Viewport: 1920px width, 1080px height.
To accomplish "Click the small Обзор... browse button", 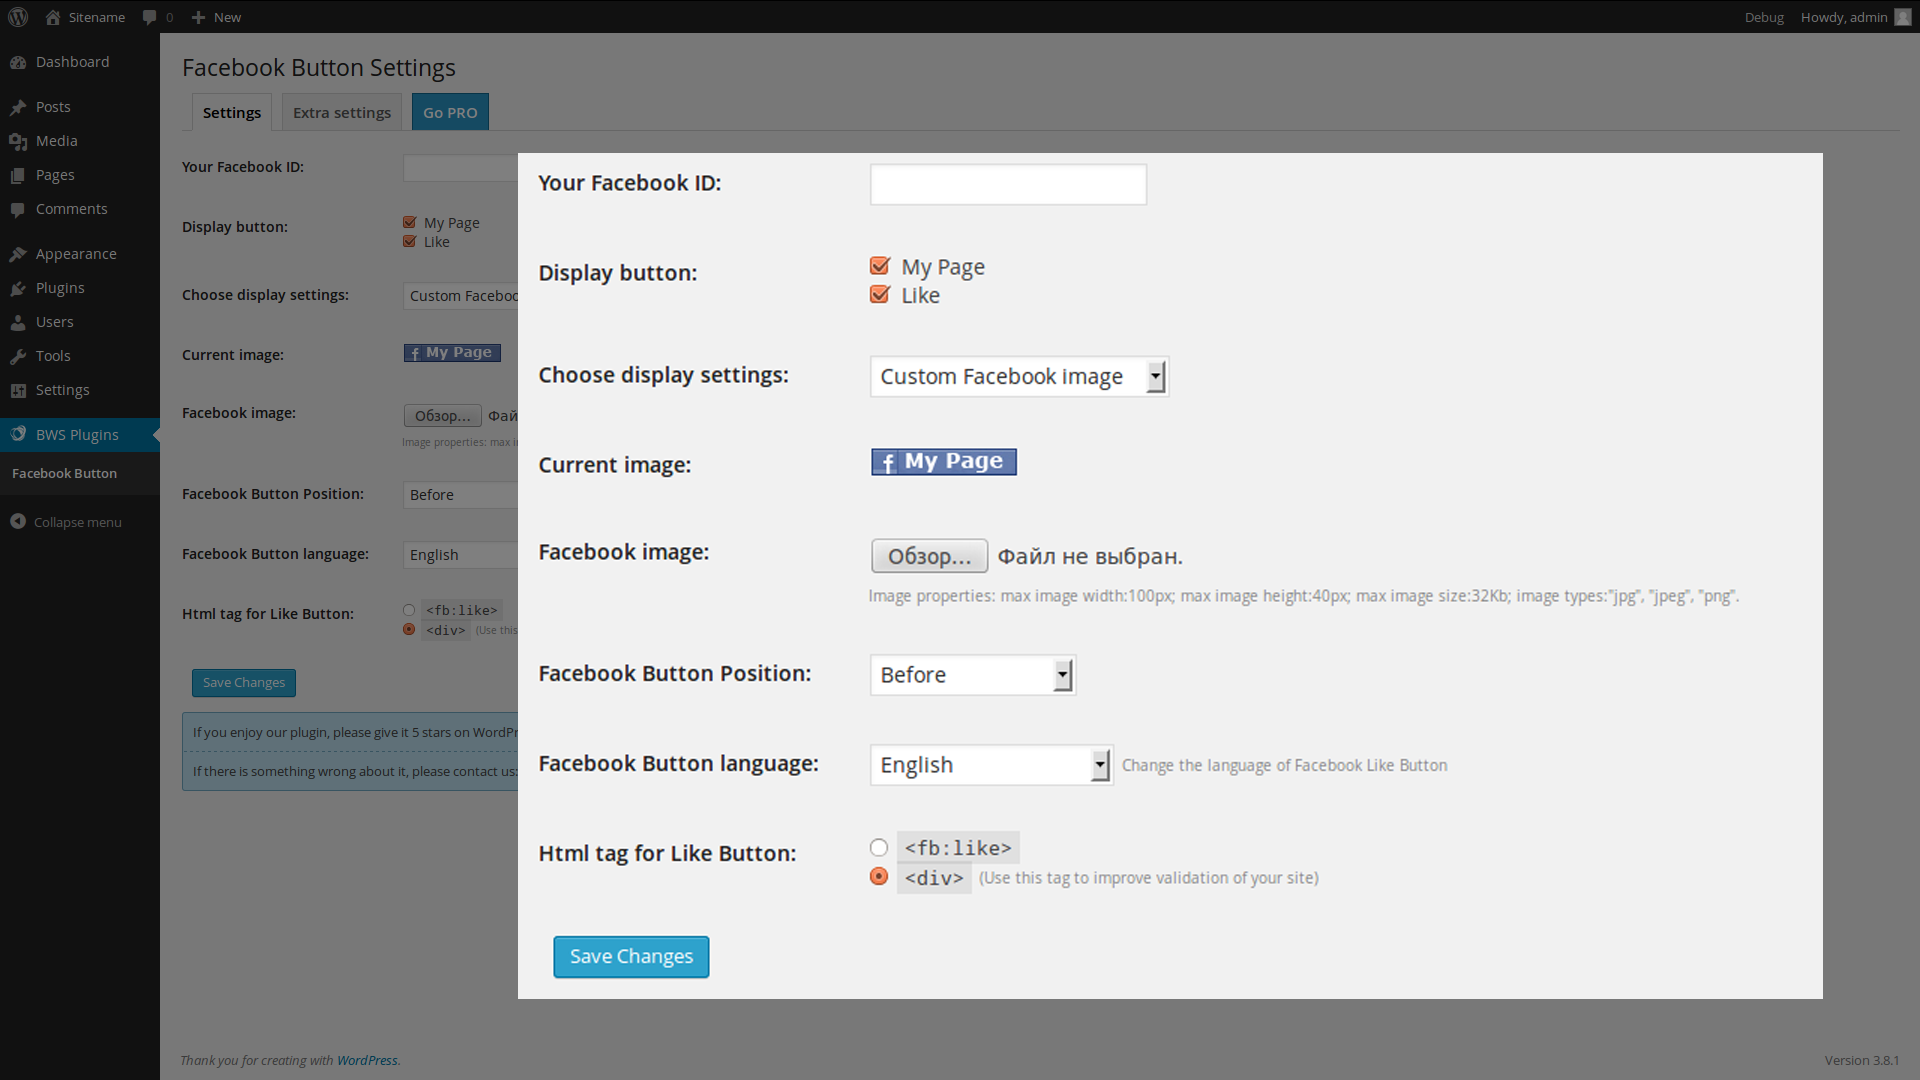I will point(443,416).
